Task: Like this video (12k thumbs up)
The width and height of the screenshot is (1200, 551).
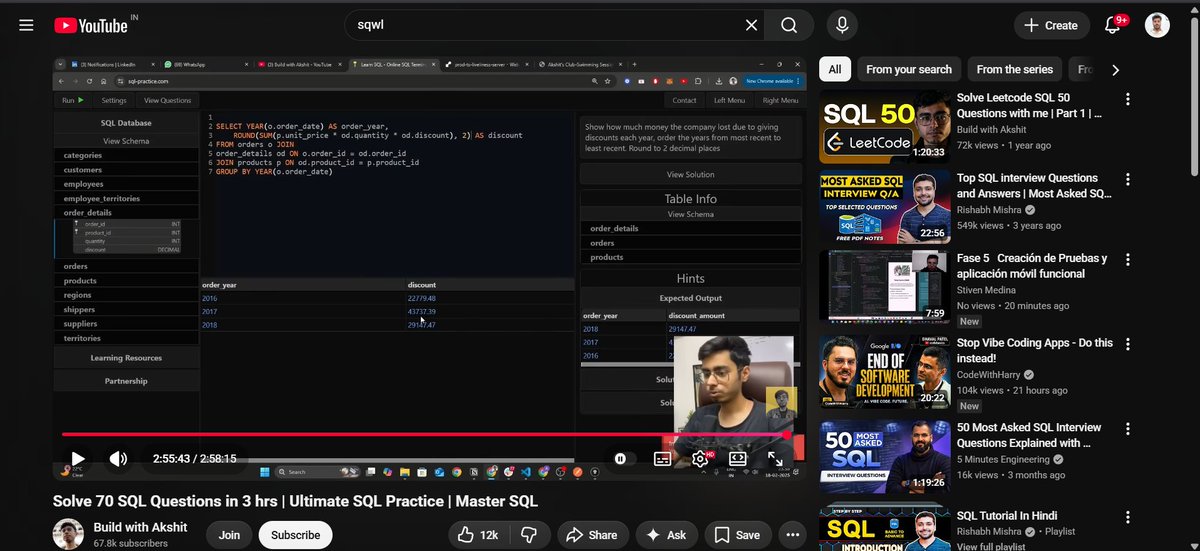Action: pyautogui.click(x=476, y=535)
